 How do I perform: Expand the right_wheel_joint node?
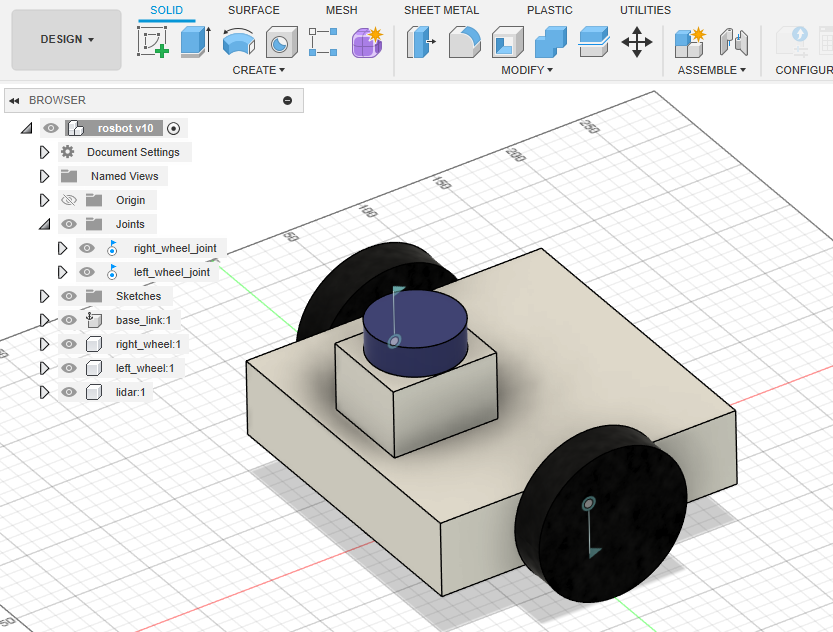point(62,248)
